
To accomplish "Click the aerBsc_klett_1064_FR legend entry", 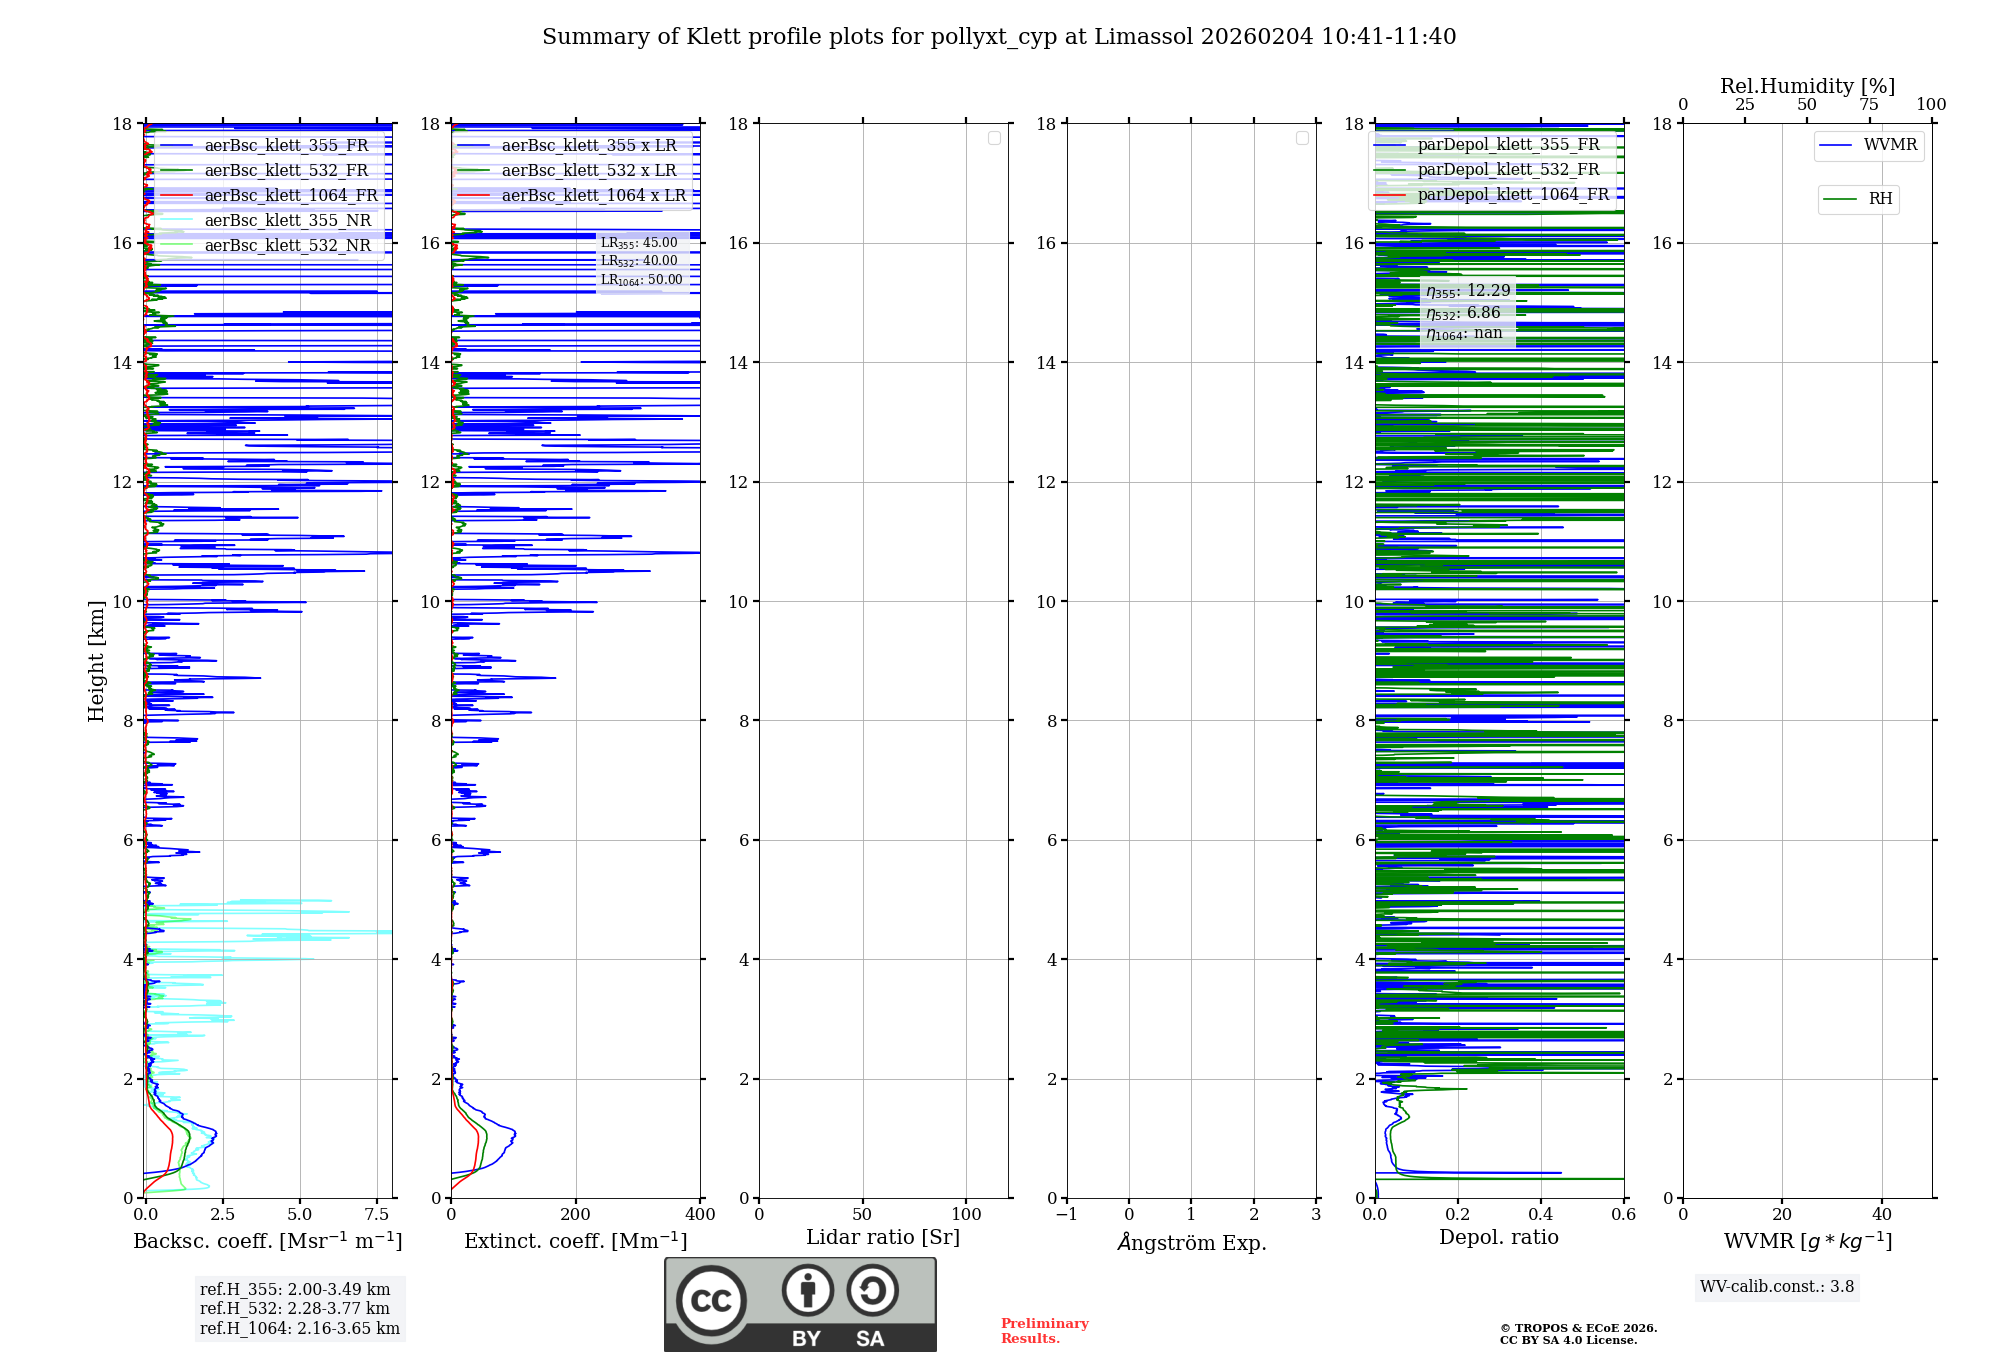I will [x=269, y=195].
